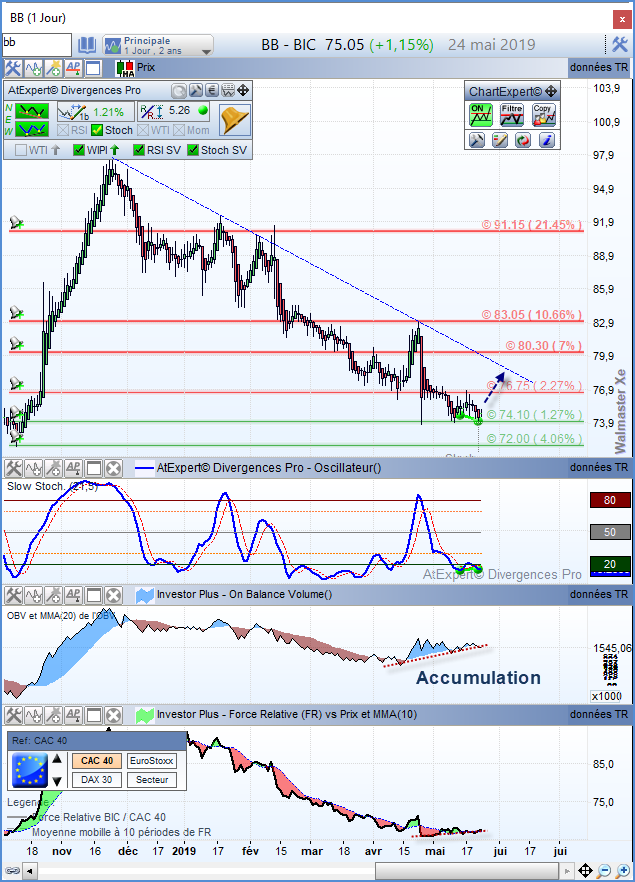Viewport: 635px width, 882px height.
Task: Open Oscillateur panel settings wrench
Action: (12, 468)
